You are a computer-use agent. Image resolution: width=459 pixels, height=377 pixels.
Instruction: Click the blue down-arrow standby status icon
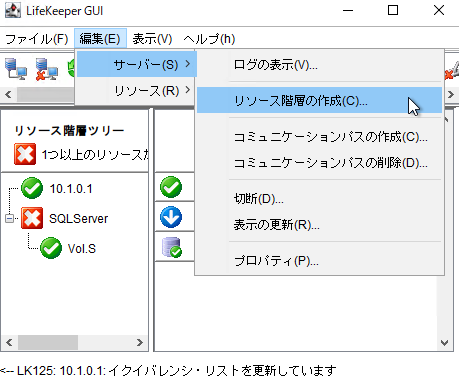point(171,217)
